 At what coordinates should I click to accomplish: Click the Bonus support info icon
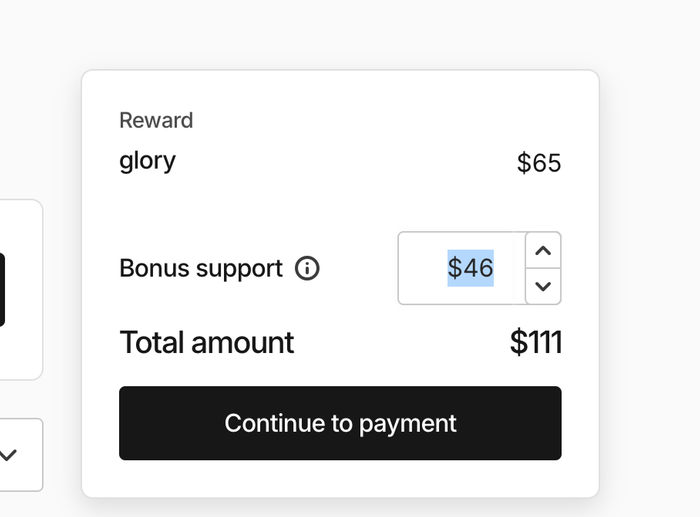(307, 268)
